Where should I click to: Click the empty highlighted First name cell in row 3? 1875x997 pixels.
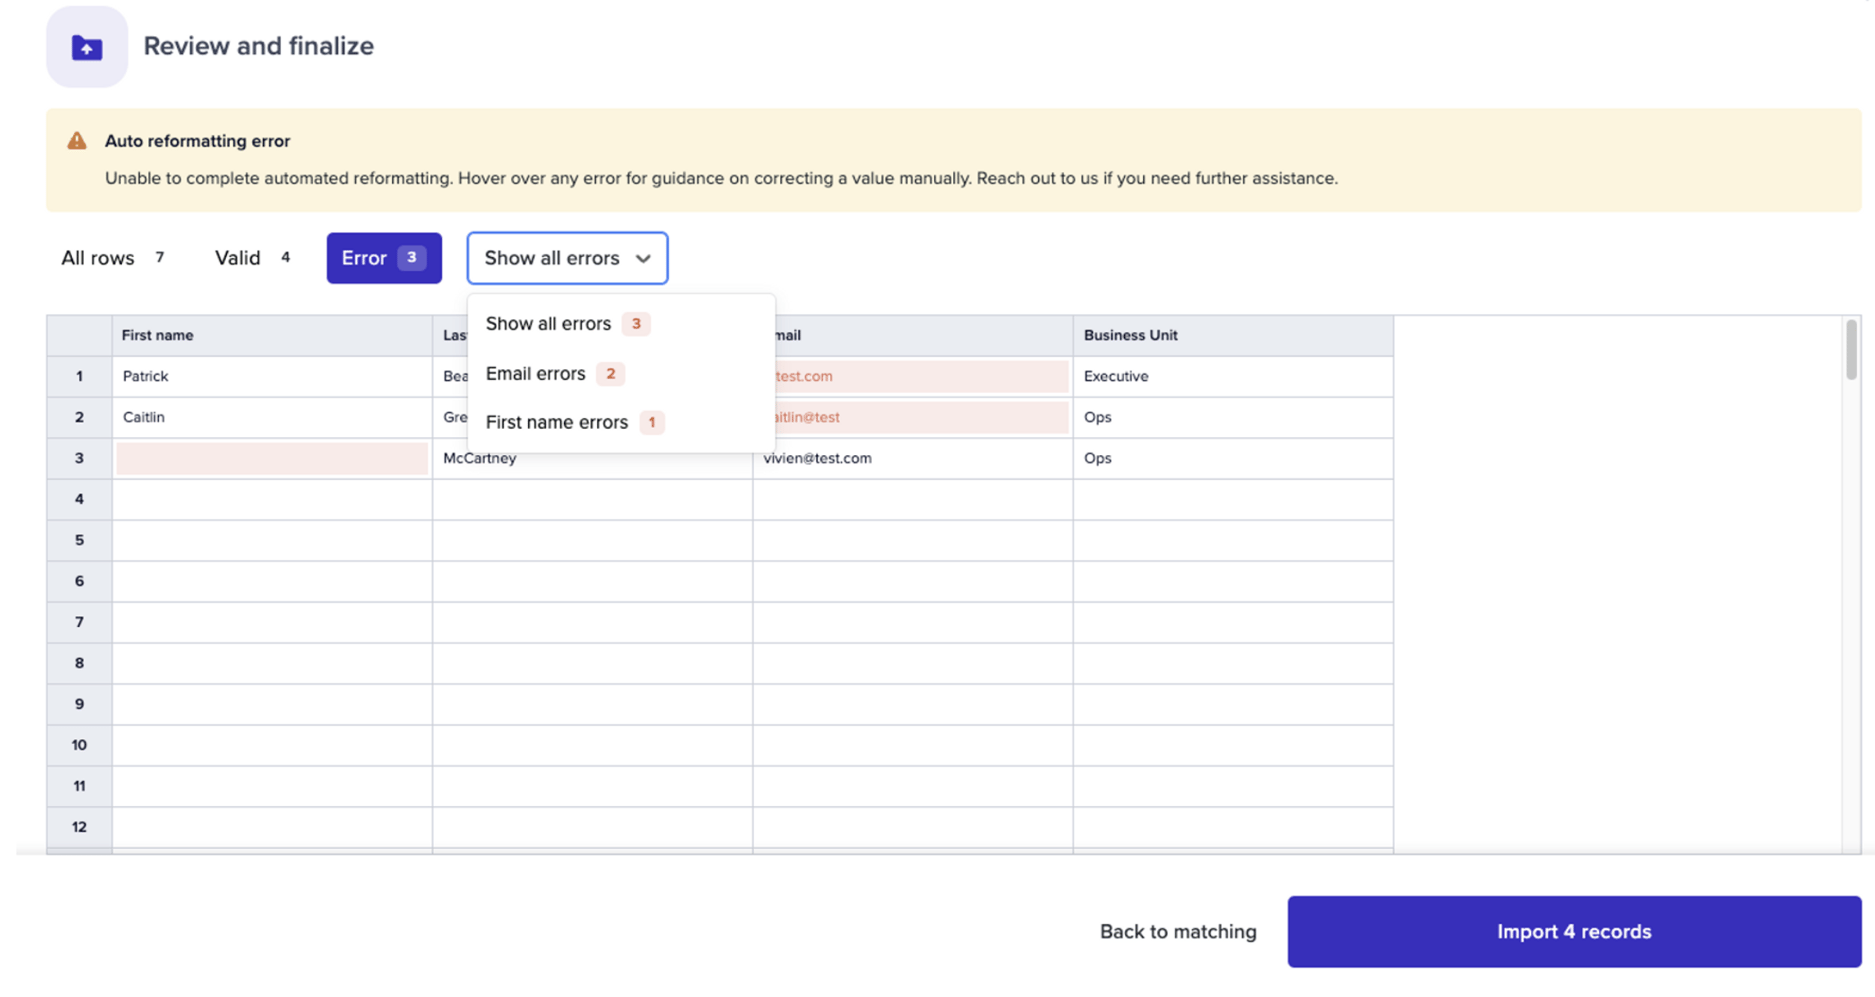click(270, 458)
